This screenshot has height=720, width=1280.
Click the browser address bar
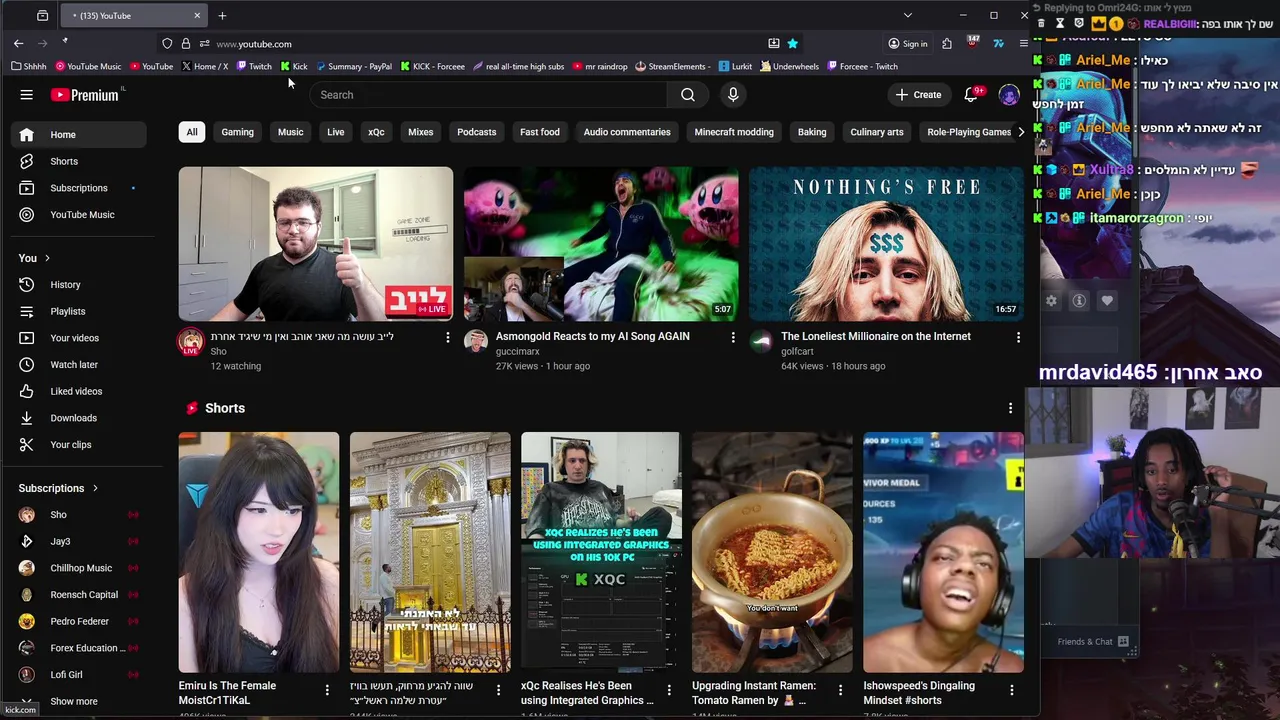(480, 44)
